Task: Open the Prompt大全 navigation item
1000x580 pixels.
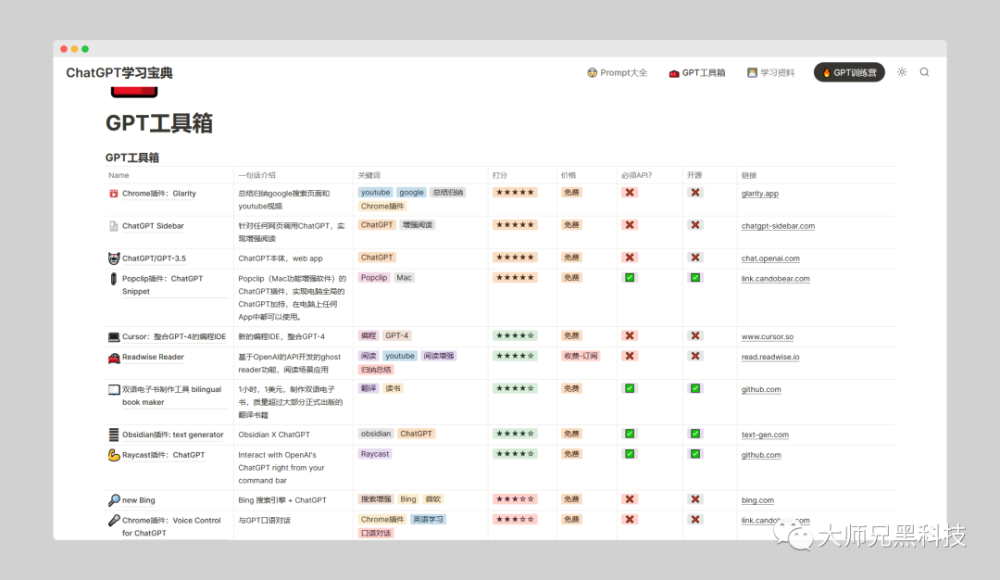Action: pyautogui.click(x=617, y=73)
